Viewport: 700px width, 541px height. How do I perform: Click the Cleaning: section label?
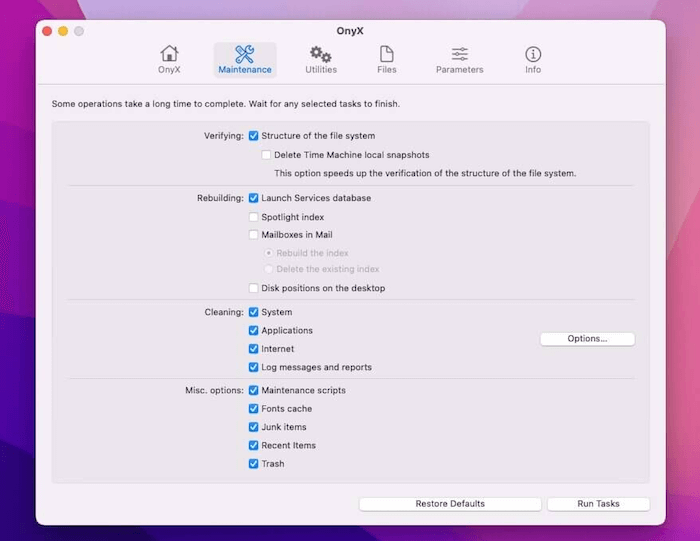click(x=224, y=312)
